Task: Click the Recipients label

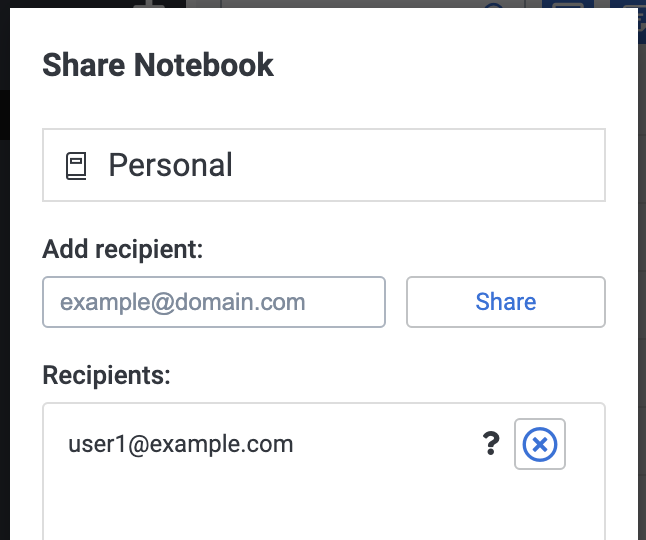Action: [x=106, y=375]
